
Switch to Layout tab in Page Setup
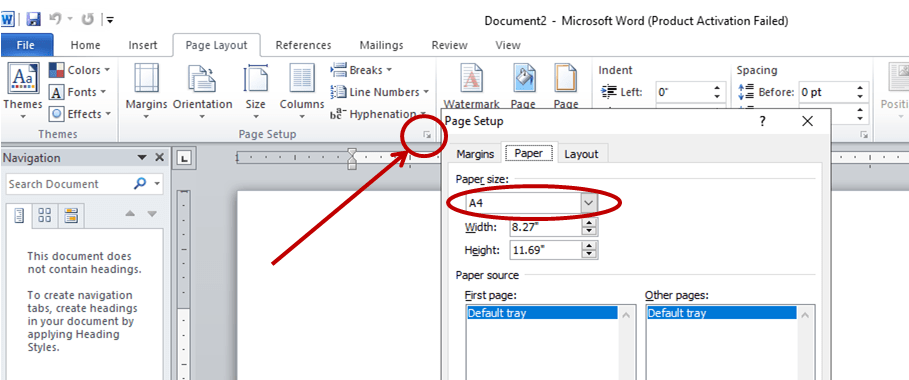581,154
